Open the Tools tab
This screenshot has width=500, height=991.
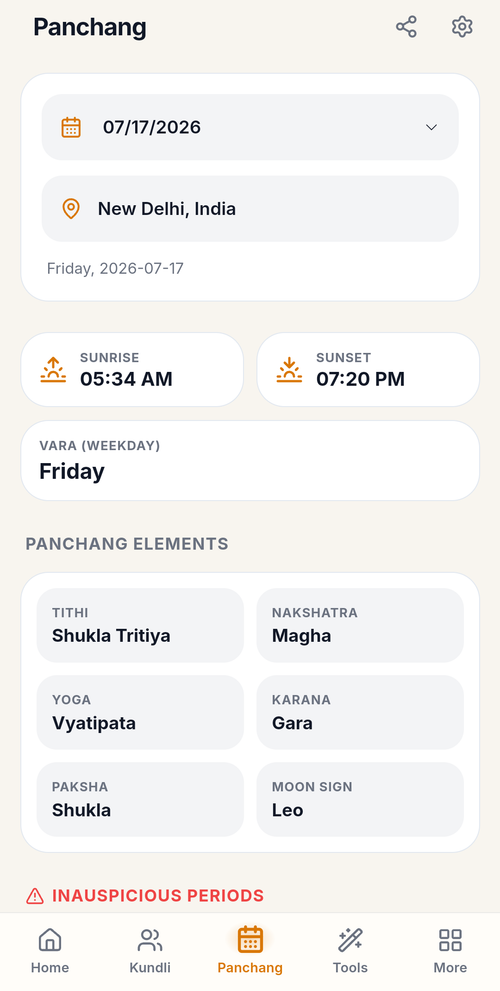(350, 951)
